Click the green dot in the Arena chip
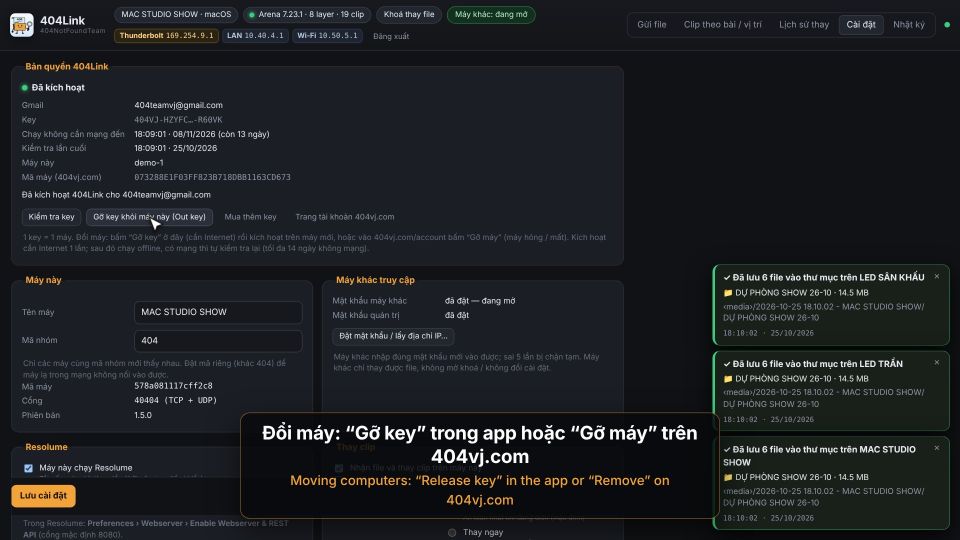The width and height of the screenshot is (960, 540). pos(252,15)
